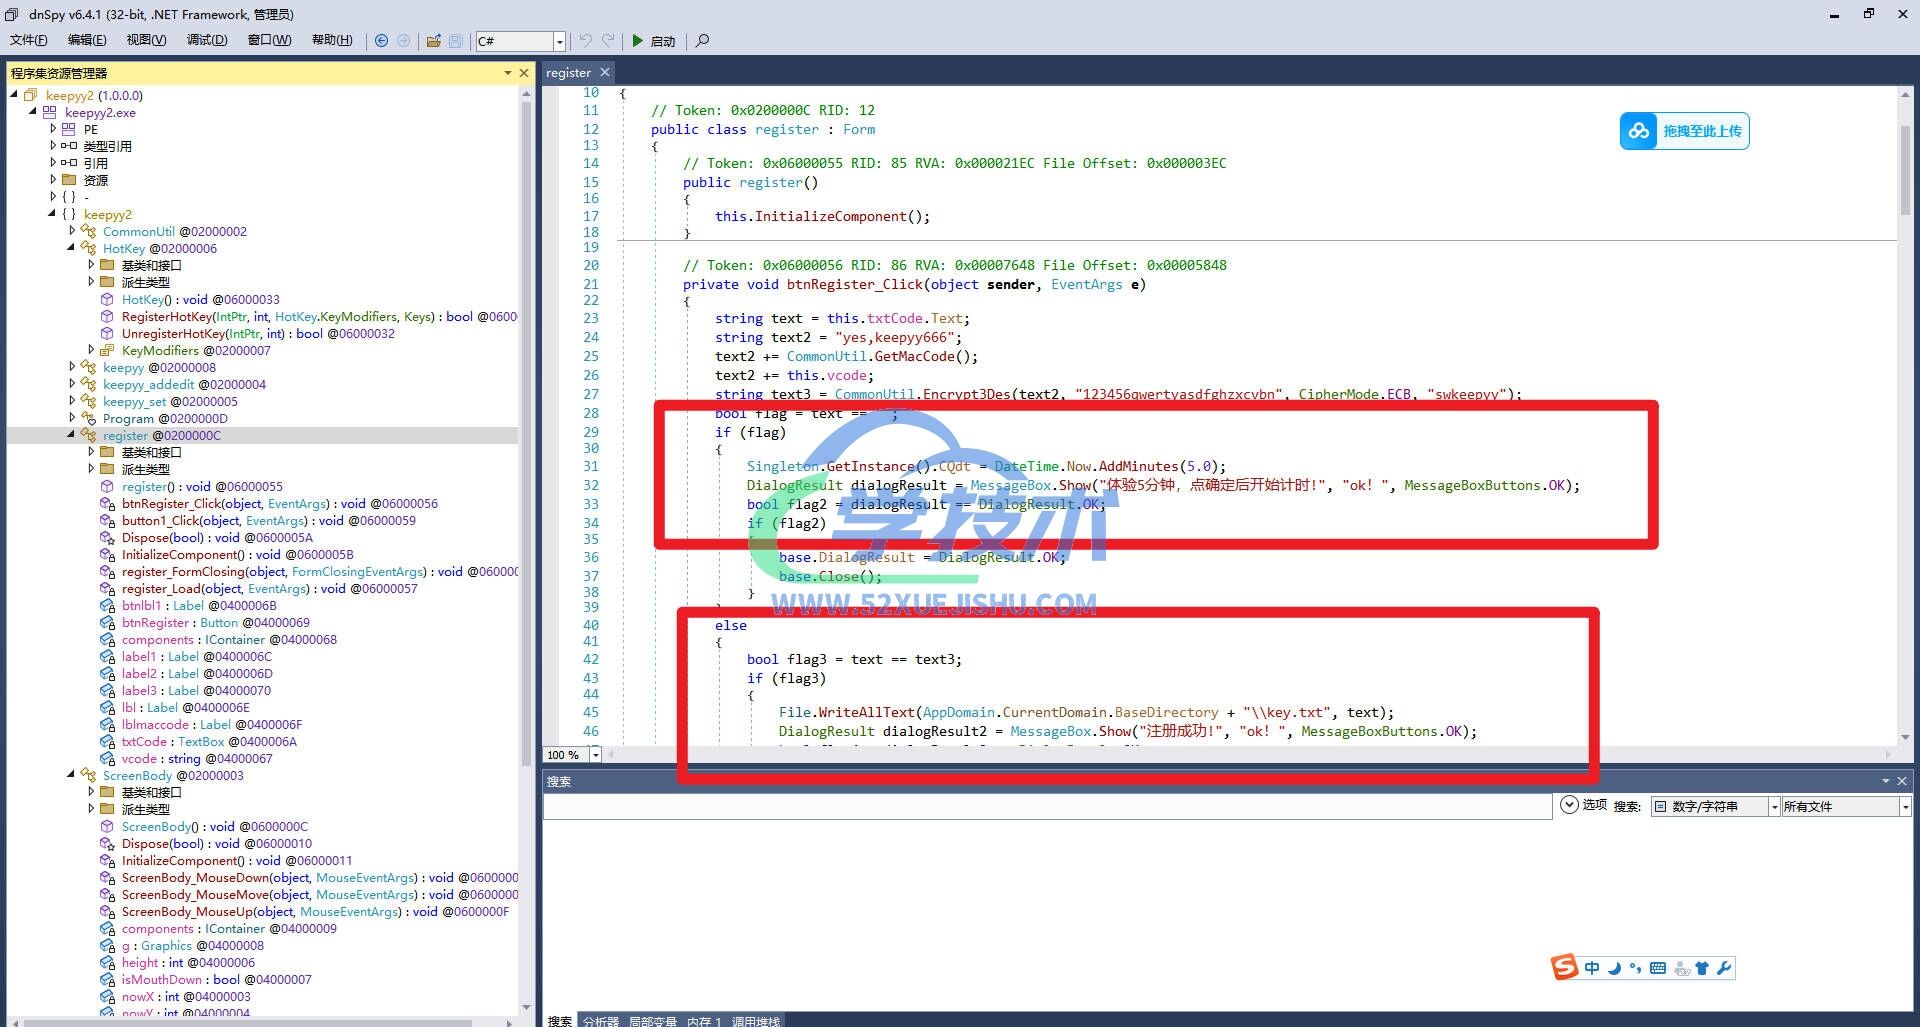Click the Form base class link
The image size is (1920, 1027).
(859, 129)
